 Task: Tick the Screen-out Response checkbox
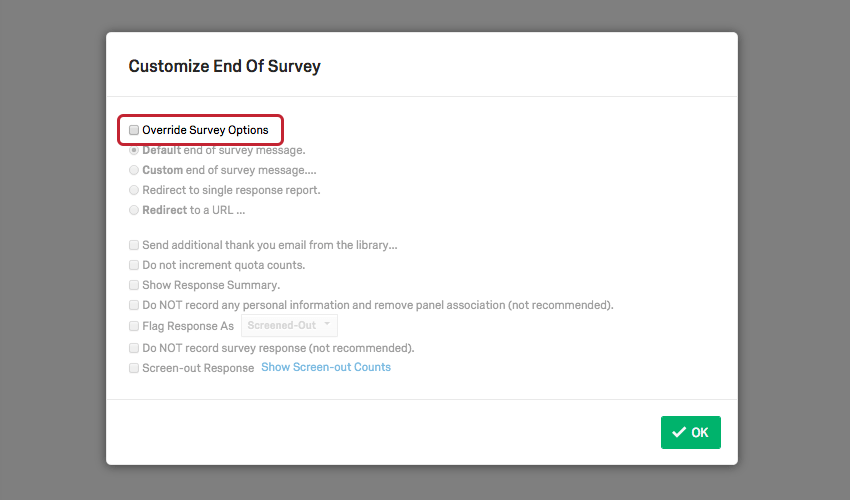pos(134,368)
